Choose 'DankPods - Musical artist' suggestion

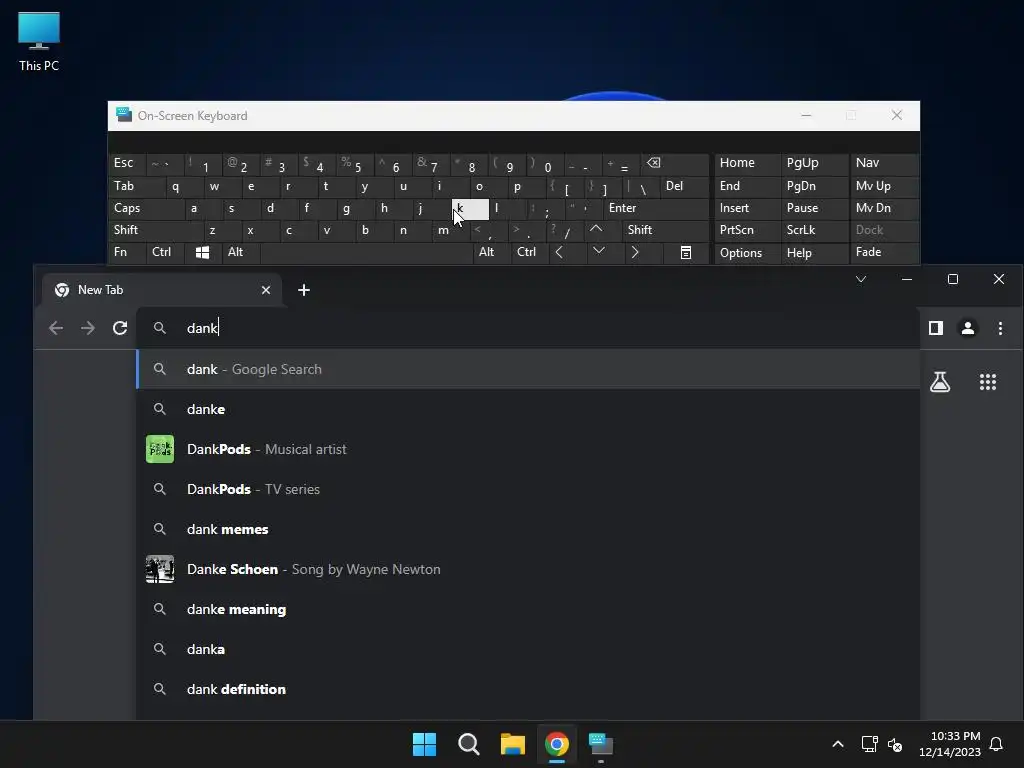(528, 449)
